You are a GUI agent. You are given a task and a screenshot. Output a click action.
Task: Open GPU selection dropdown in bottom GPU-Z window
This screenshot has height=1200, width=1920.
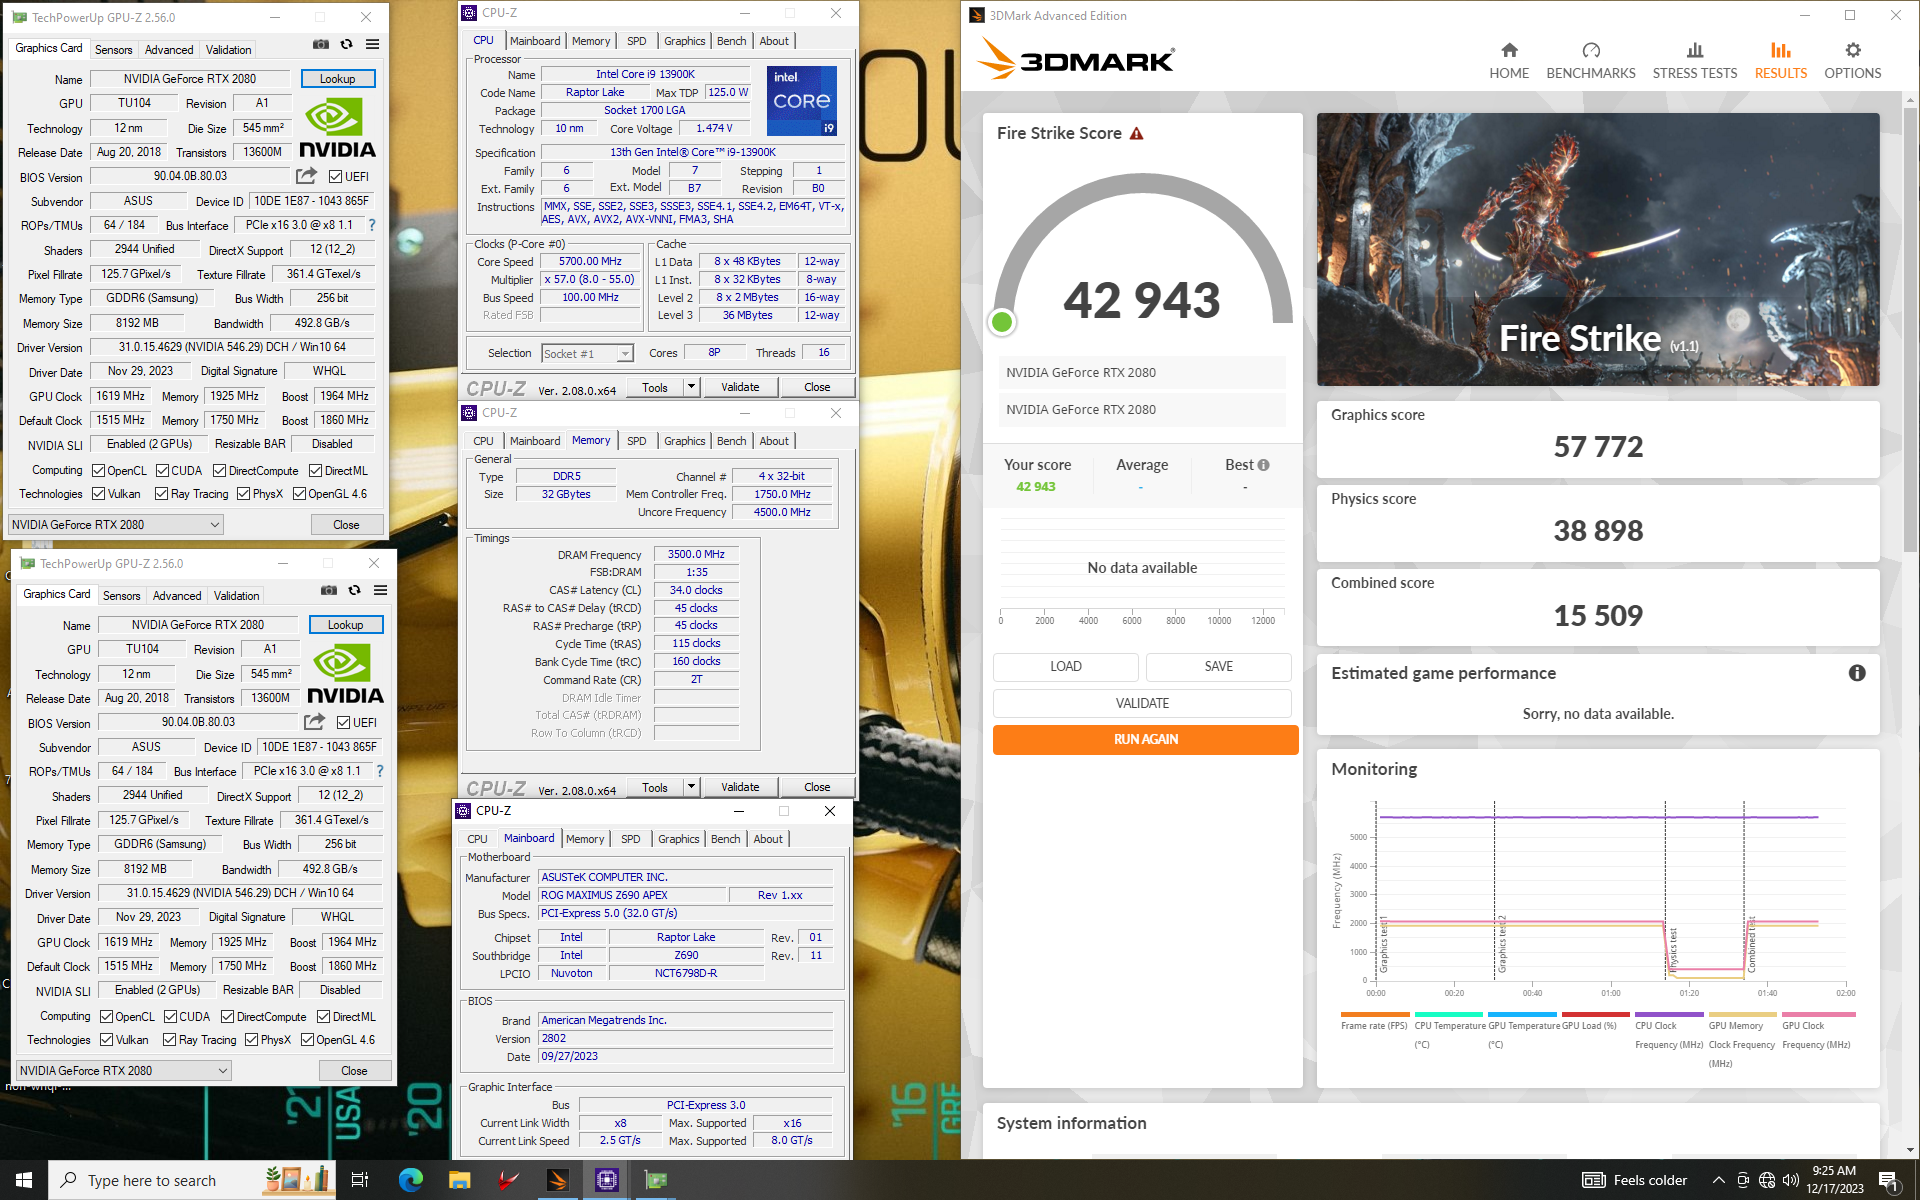point(124,1070)
